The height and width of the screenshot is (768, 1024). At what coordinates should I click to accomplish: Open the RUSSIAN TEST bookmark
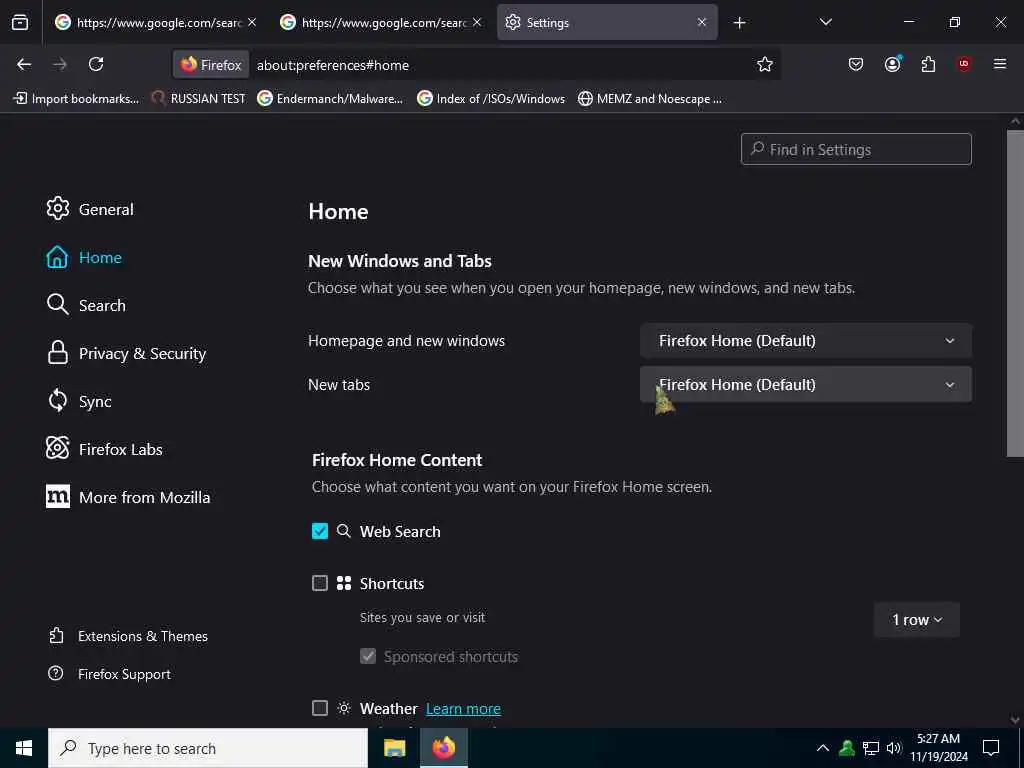click(199, 99)
